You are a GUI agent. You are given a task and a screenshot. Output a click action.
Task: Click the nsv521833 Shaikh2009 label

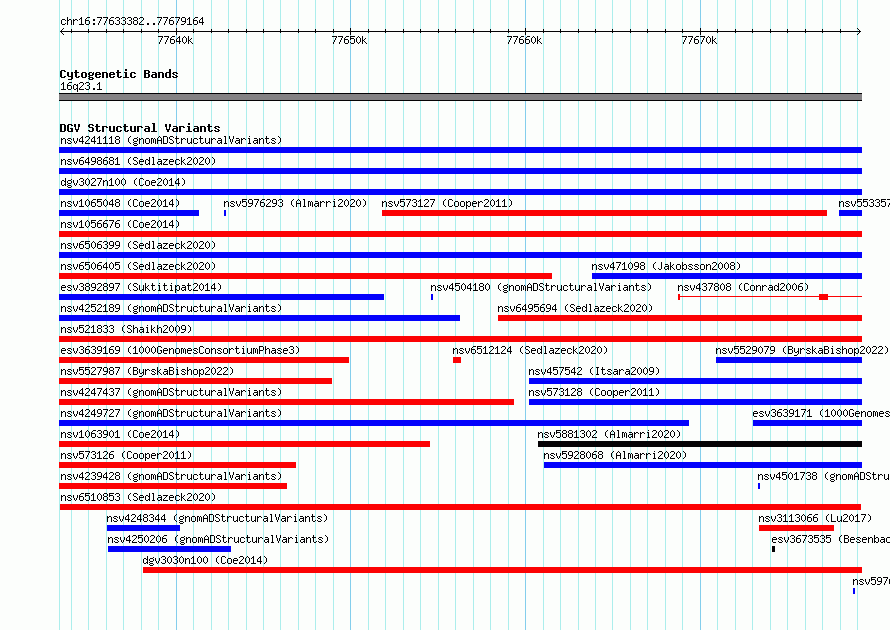click(126, 329)
